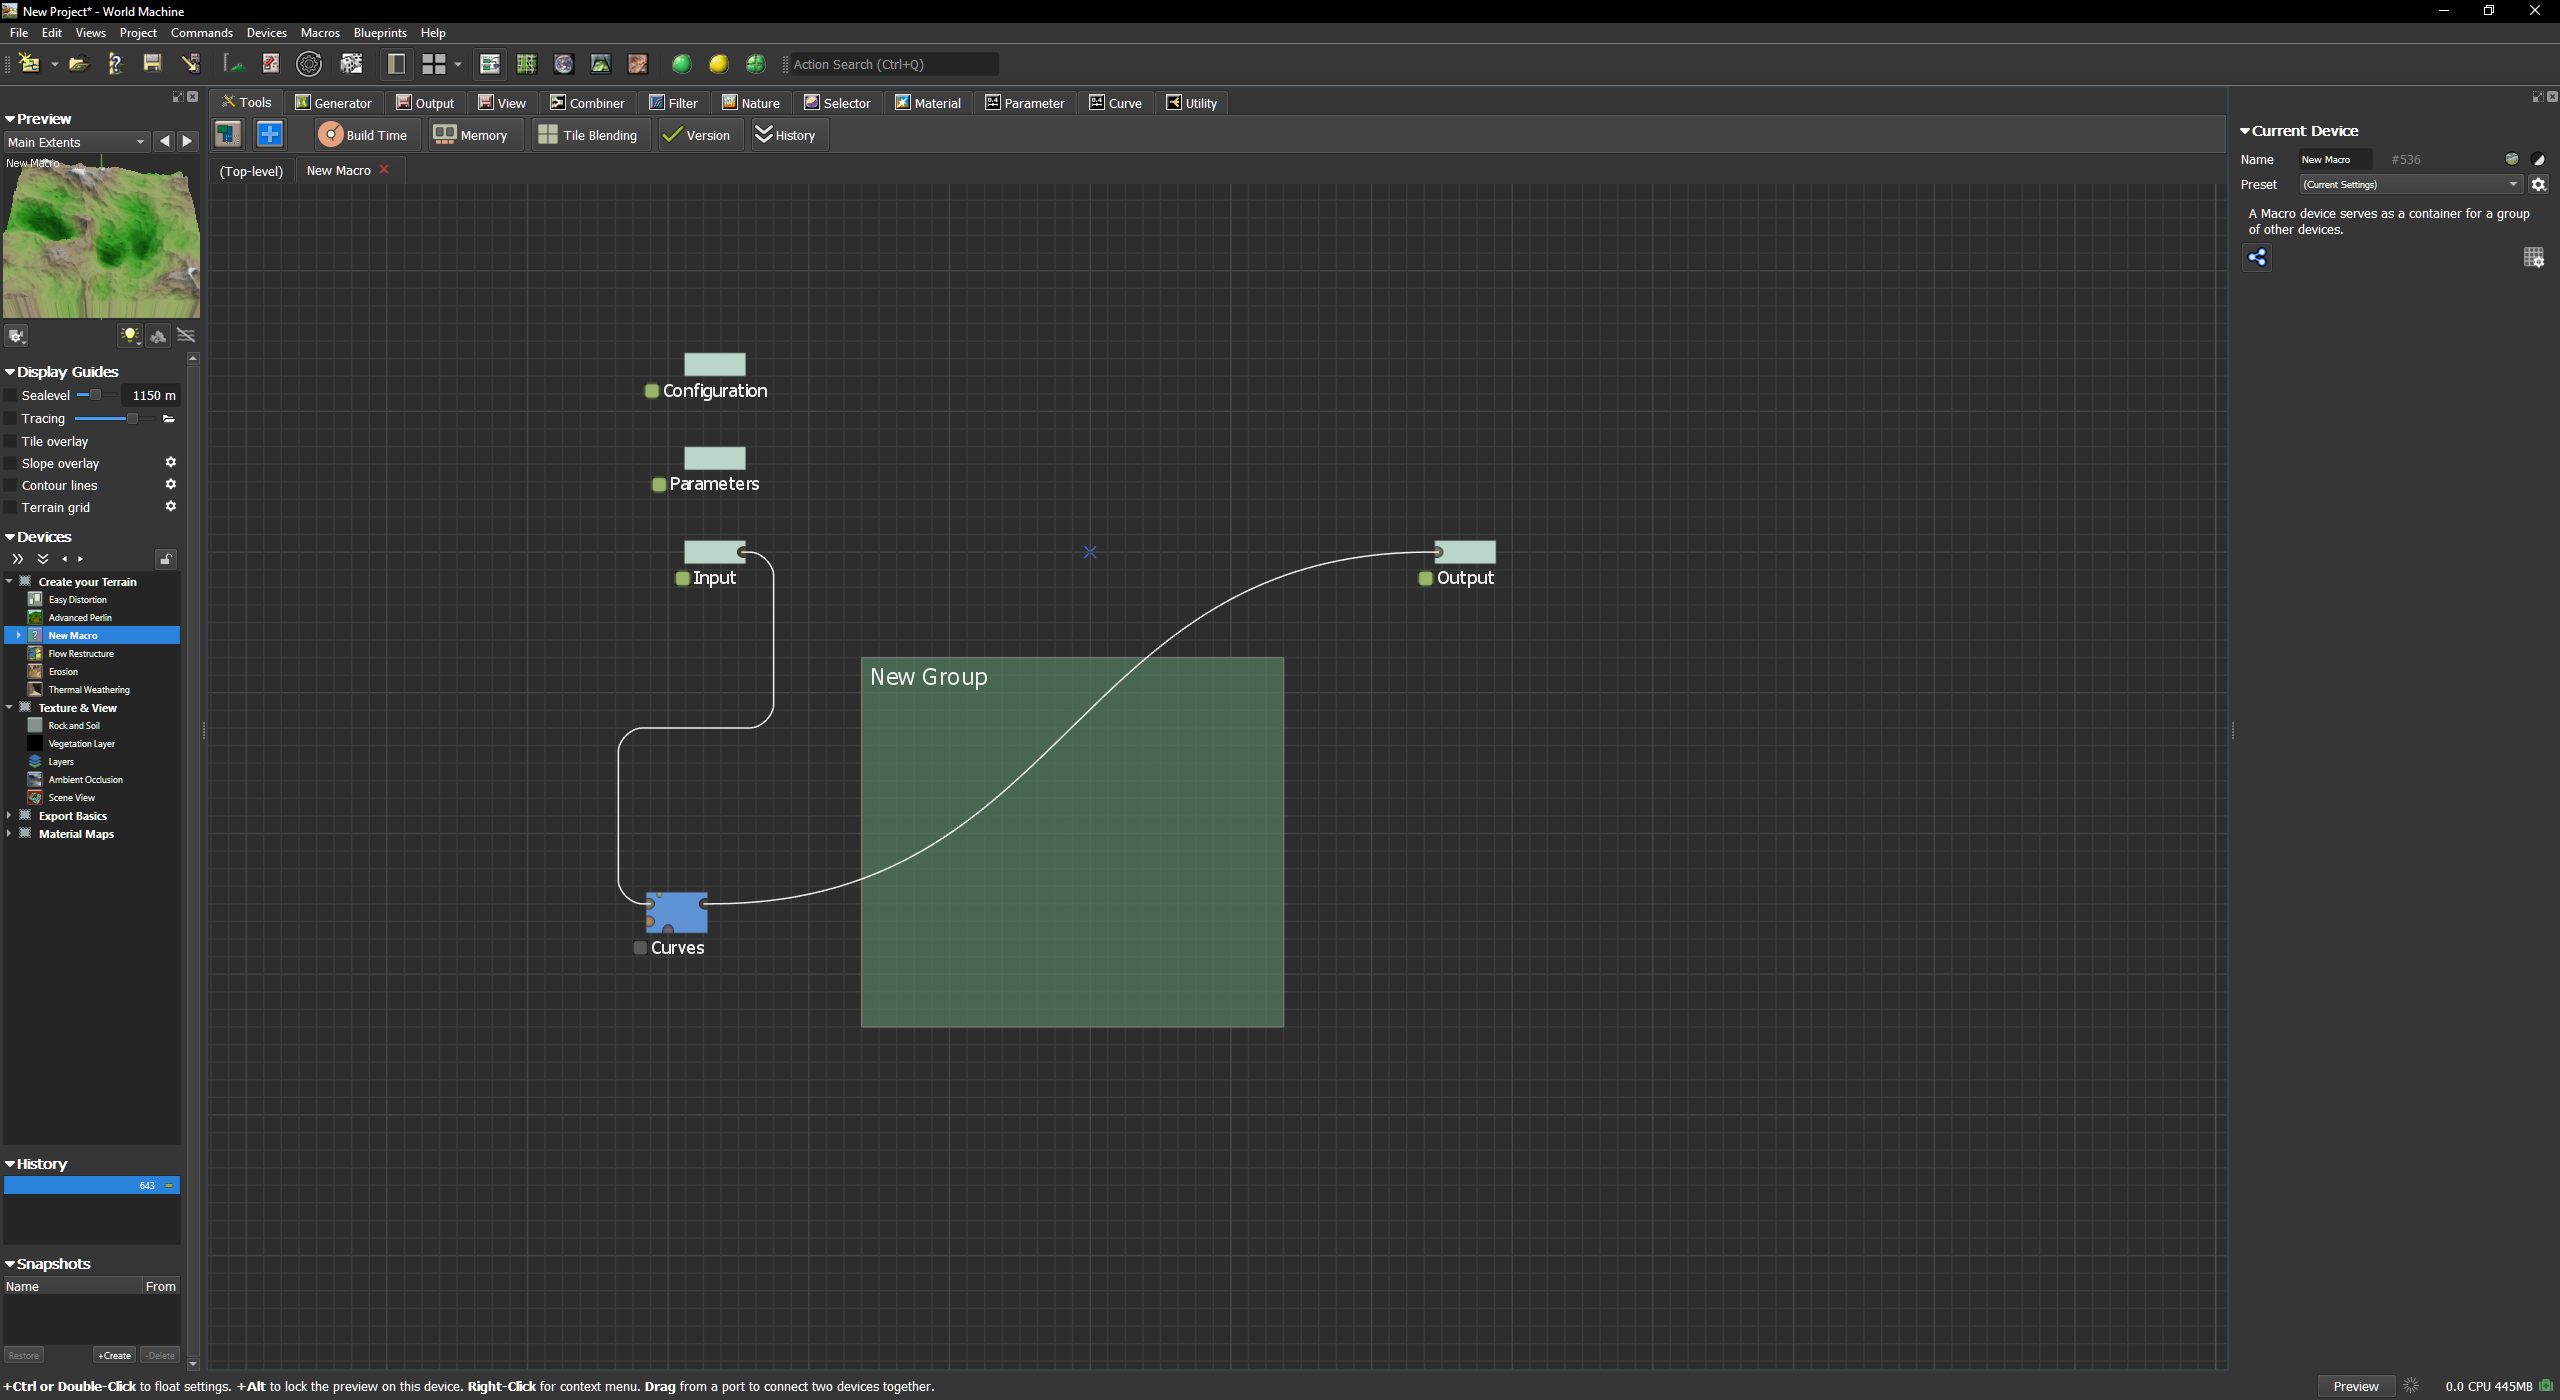Viewport: 2560px width, 1400px height.
Task: Enable the Sealevel guide checkbox
Action: coord(11,396)
